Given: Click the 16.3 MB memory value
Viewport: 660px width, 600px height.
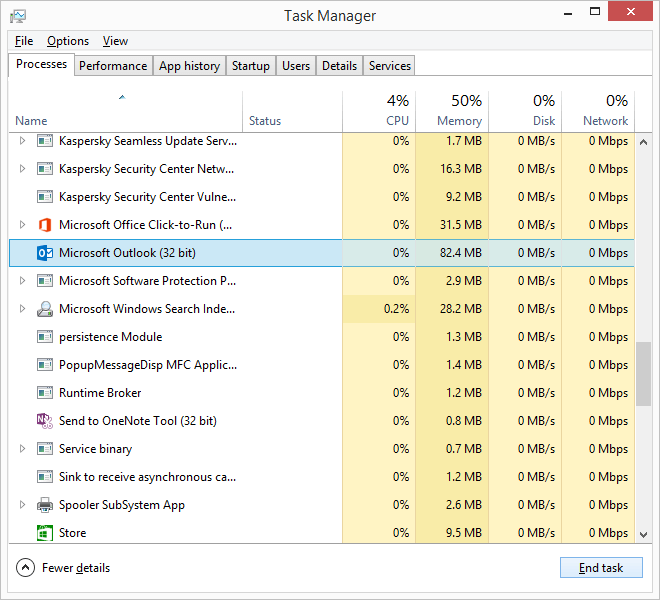Looking at the screenshot, I should pos(461,169).
